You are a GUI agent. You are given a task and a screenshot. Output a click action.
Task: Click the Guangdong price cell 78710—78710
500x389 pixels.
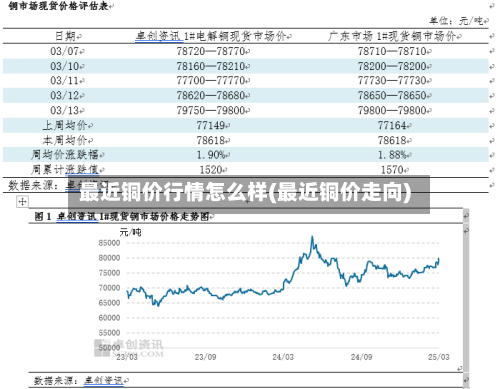(392, 51)
